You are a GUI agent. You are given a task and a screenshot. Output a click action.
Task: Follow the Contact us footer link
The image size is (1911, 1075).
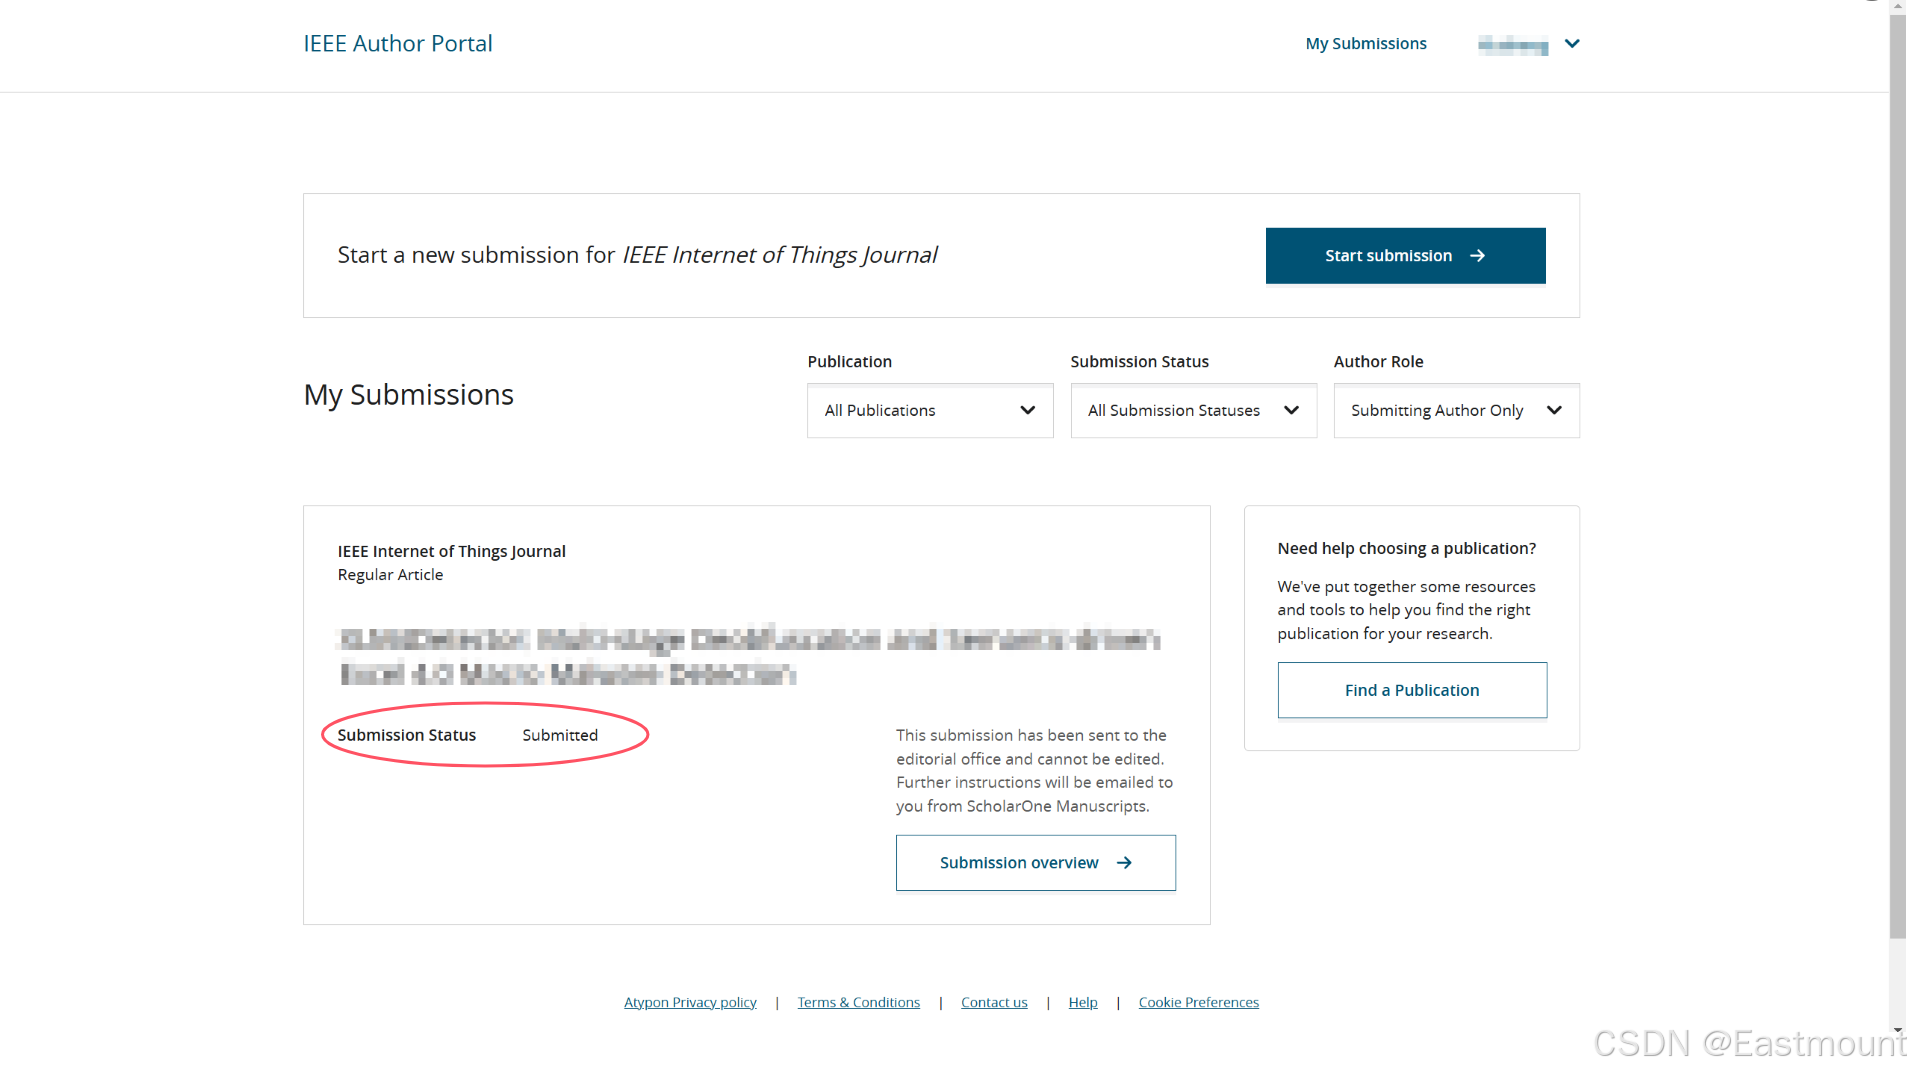point(994,1002)
